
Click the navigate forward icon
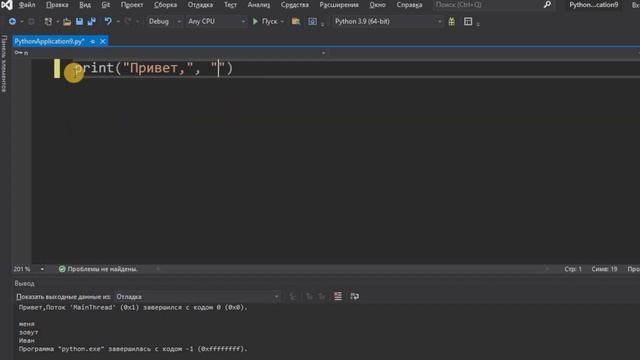click(31, 21)
